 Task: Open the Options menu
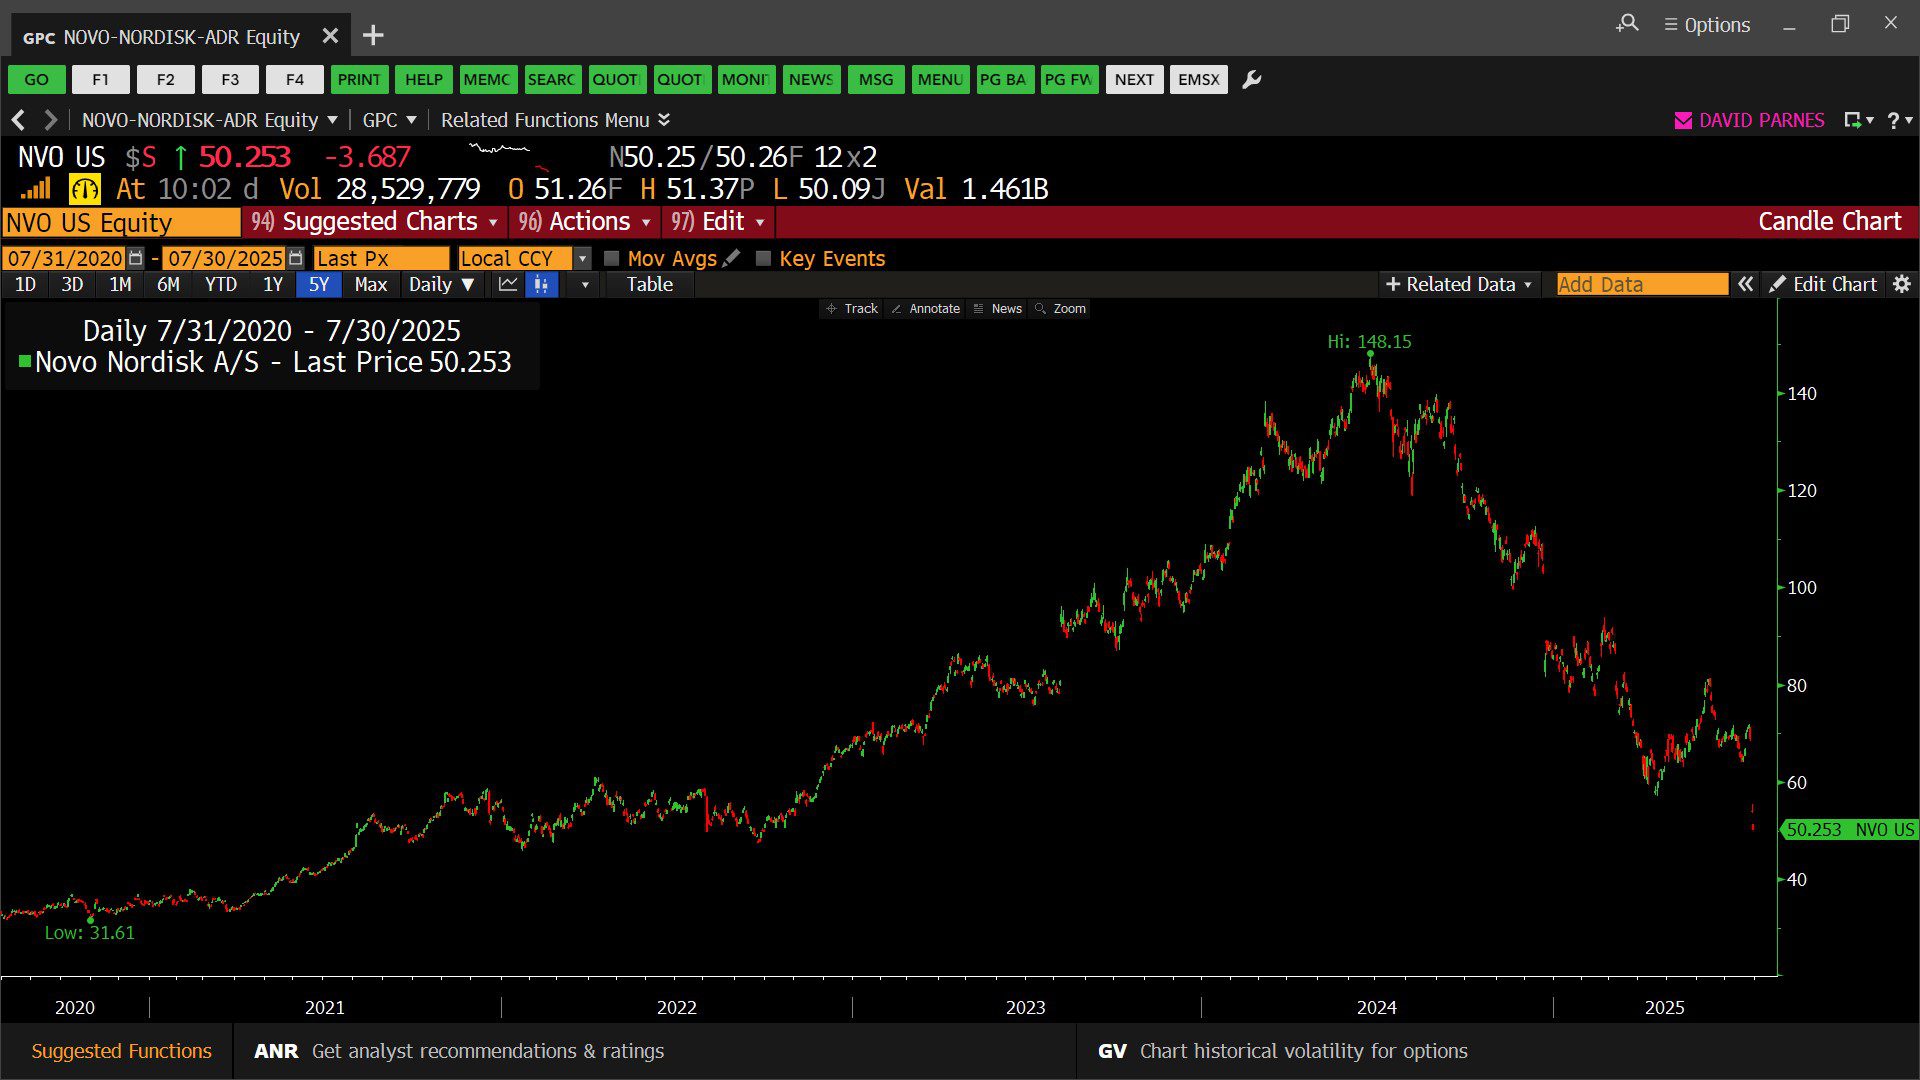coord(1707,25)
